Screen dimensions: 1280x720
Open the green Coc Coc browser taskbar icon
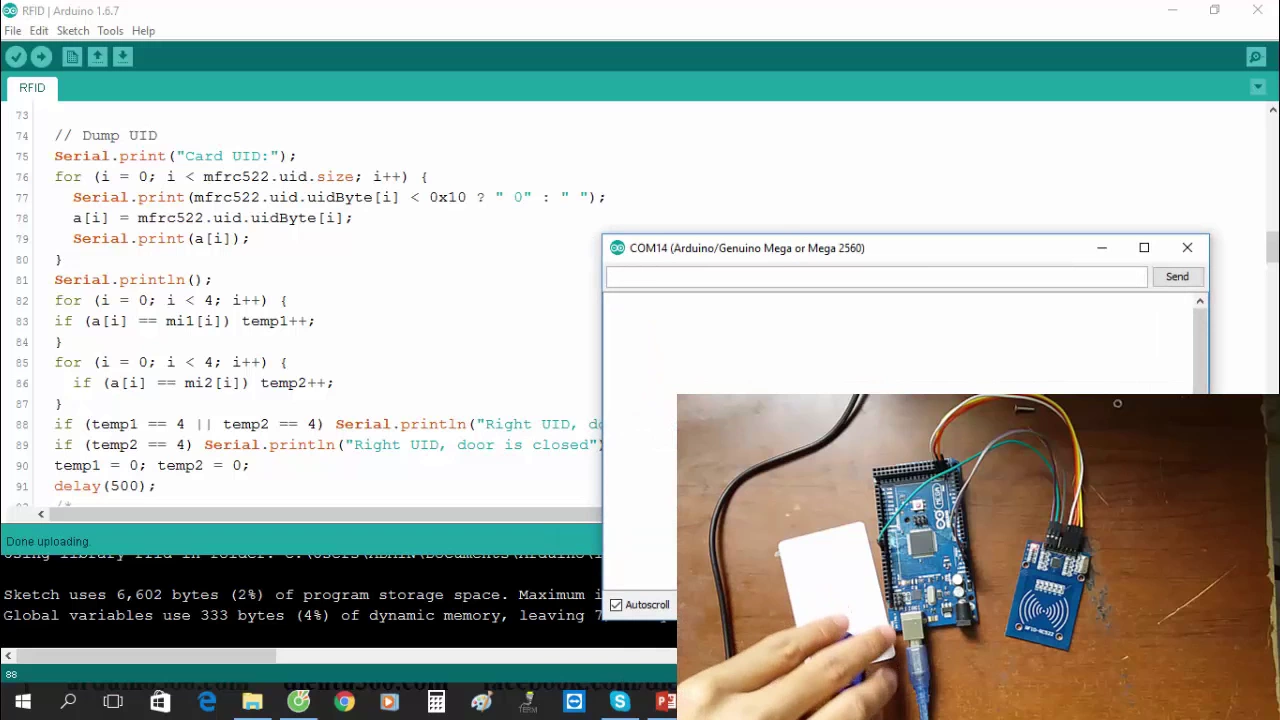coord(298,702)
